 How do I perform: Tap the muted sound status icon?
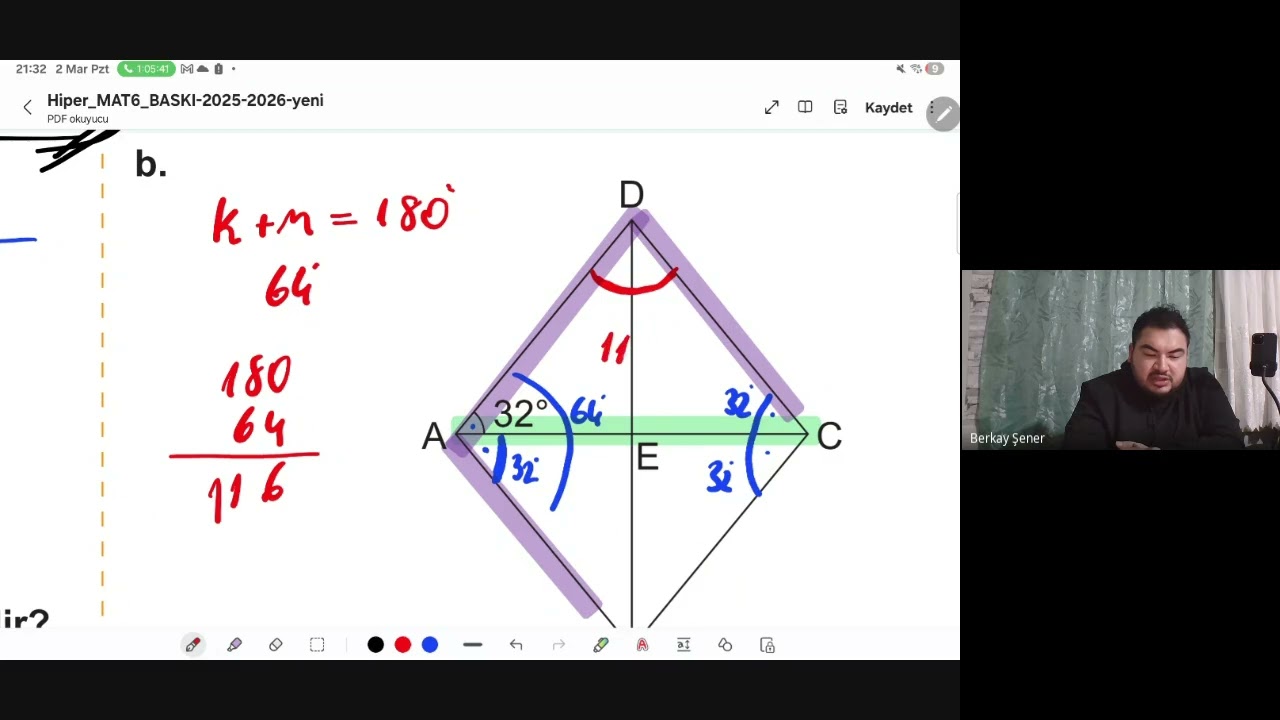900,69
